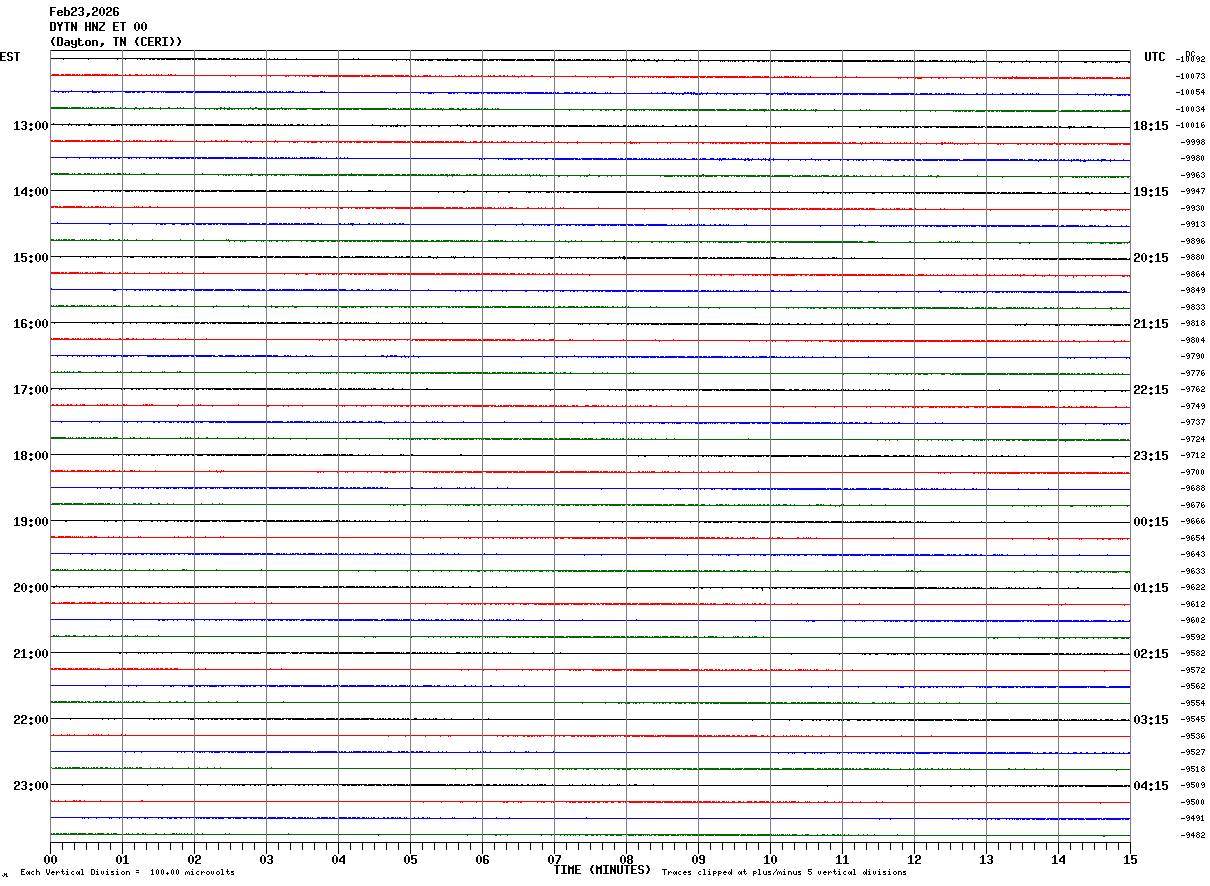The image size is (1210, 886).
Task: Click the 01:15 UTC row label
Action: click(1150, 588)
